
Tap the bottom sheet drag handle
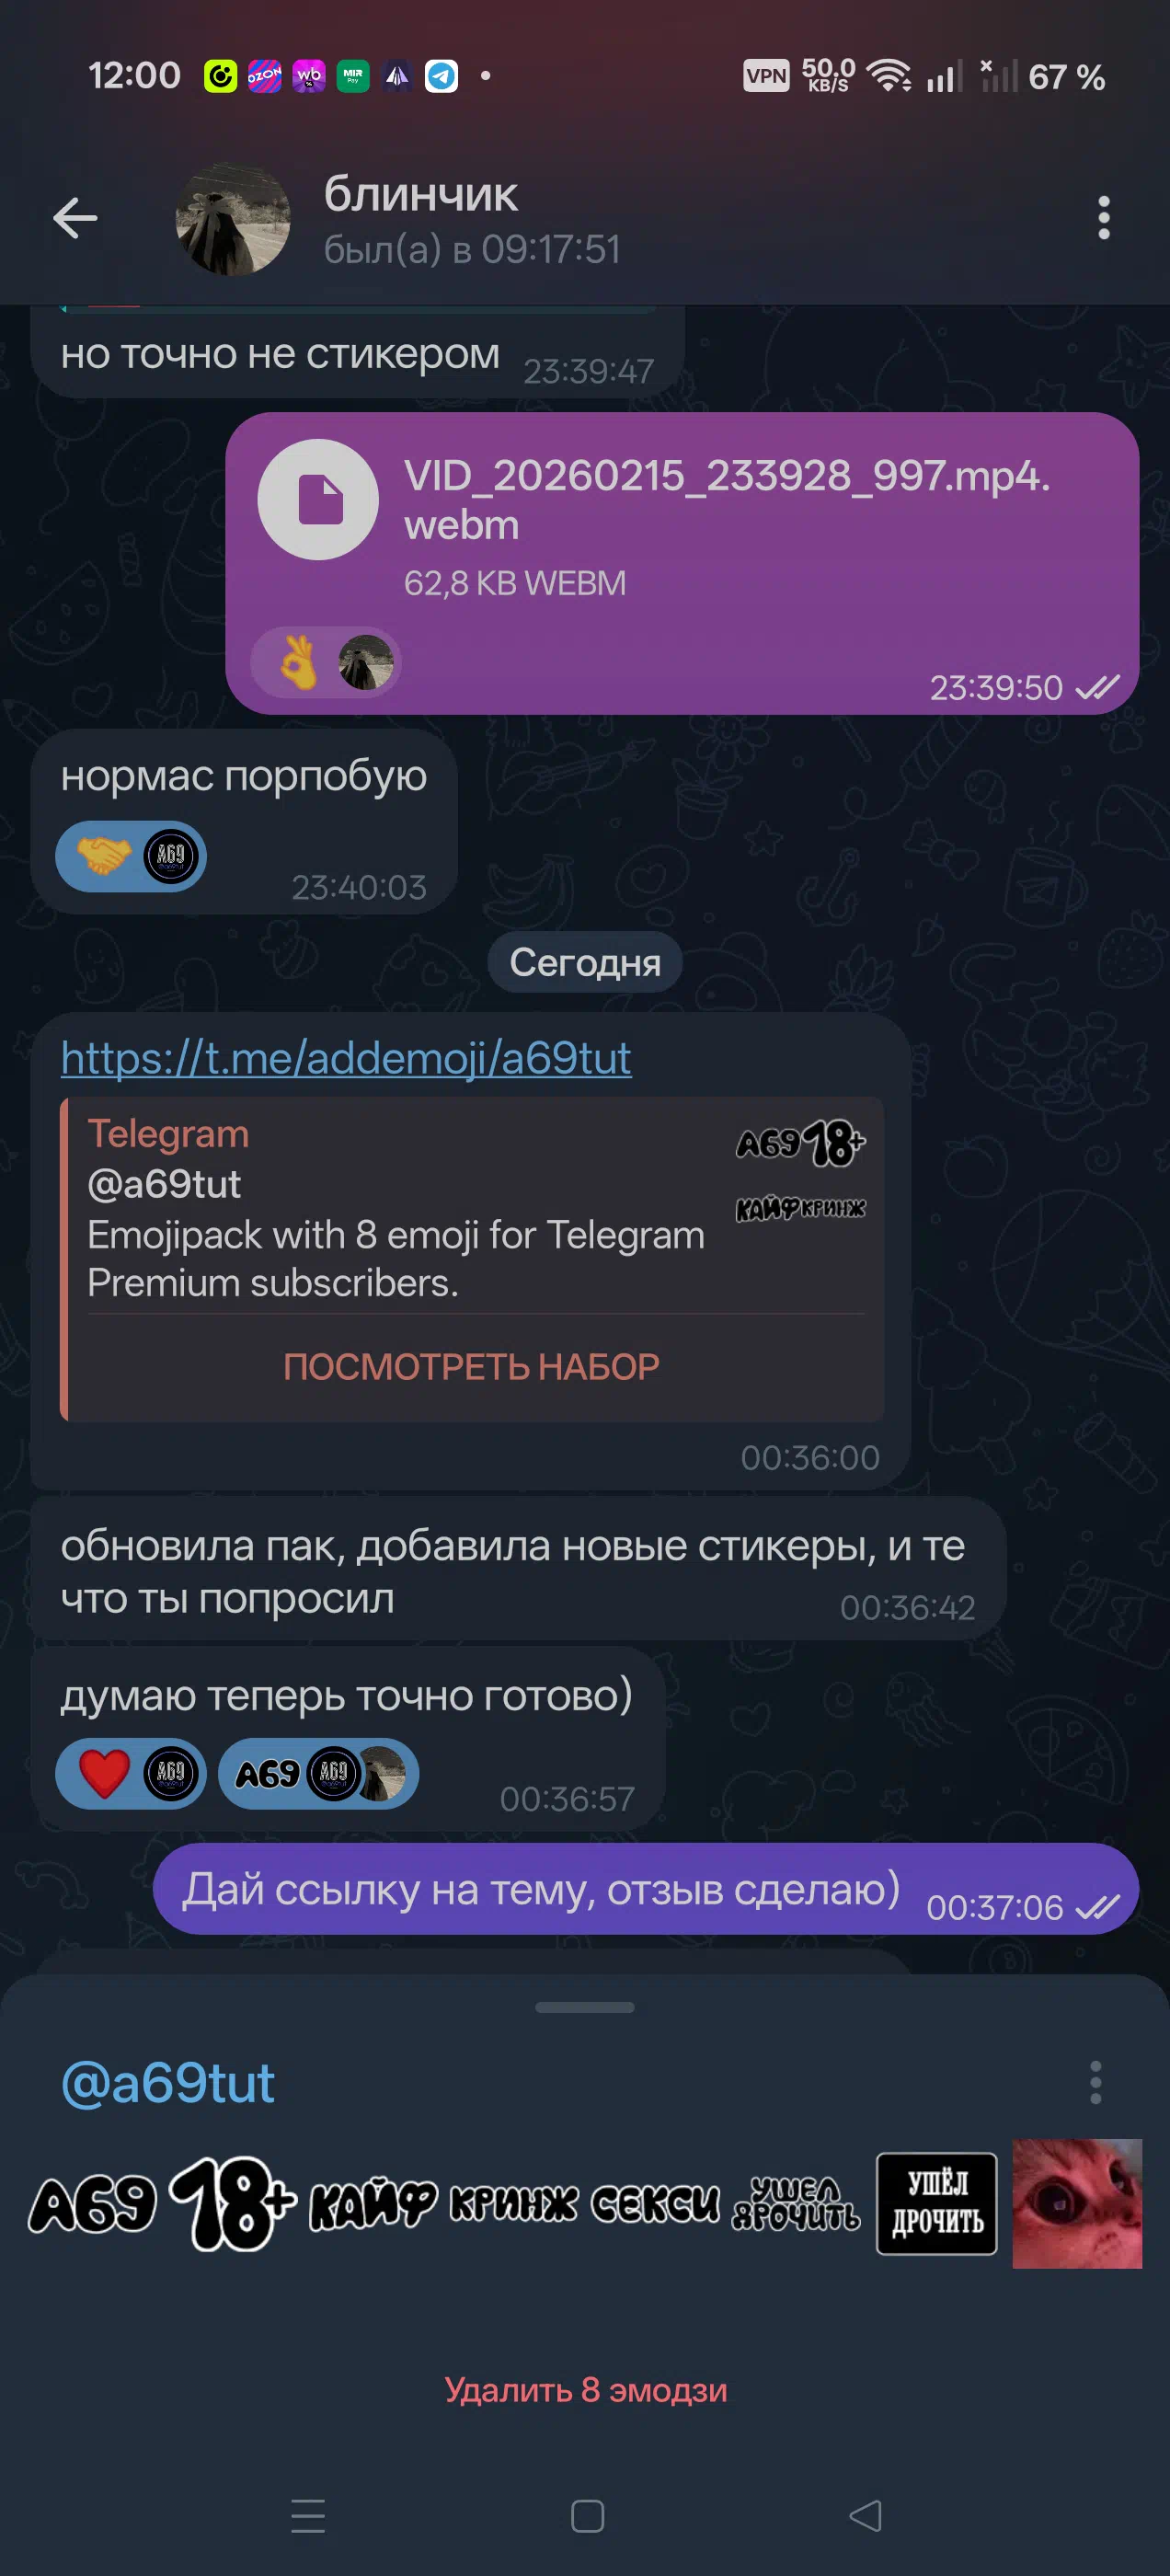[x=585, y=2007]
